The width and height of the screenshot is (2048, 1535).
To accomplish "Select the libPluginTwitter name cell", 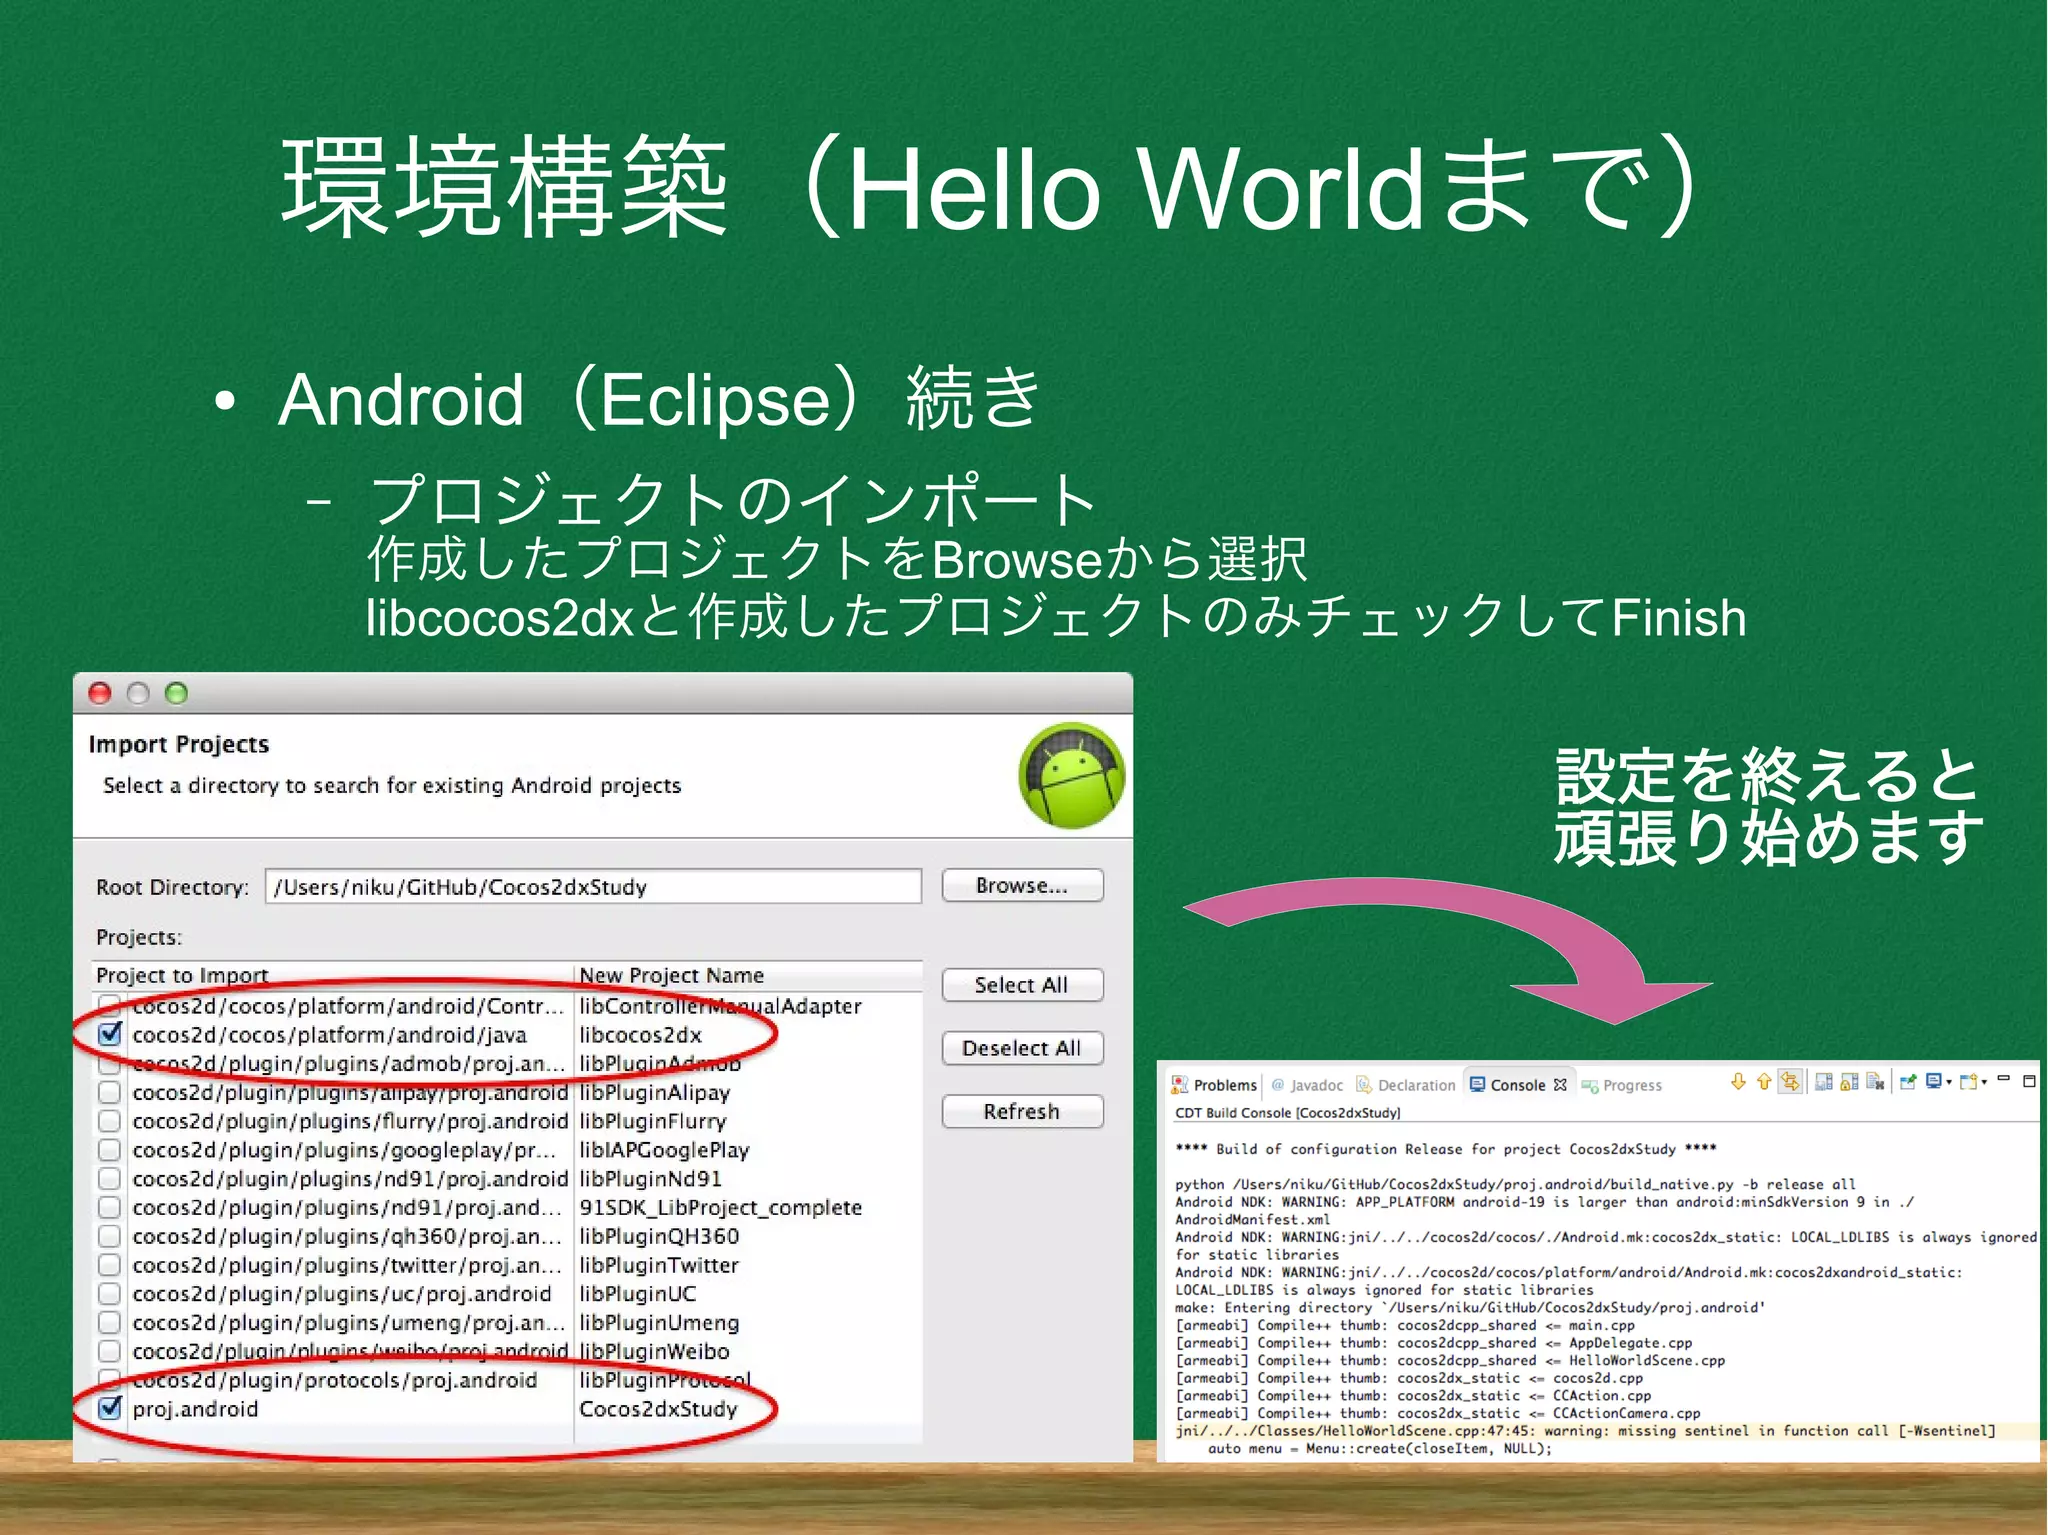I will [x=659, y=1265].
